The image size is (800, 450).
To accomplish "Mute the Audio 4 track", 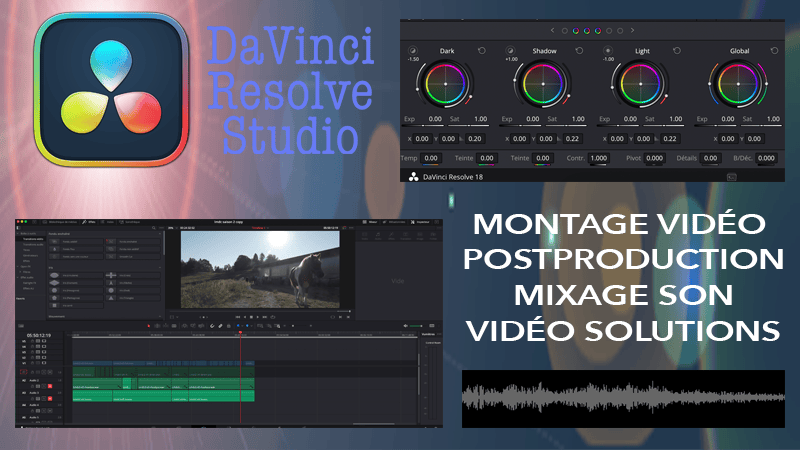I will [x=50, y=411].
